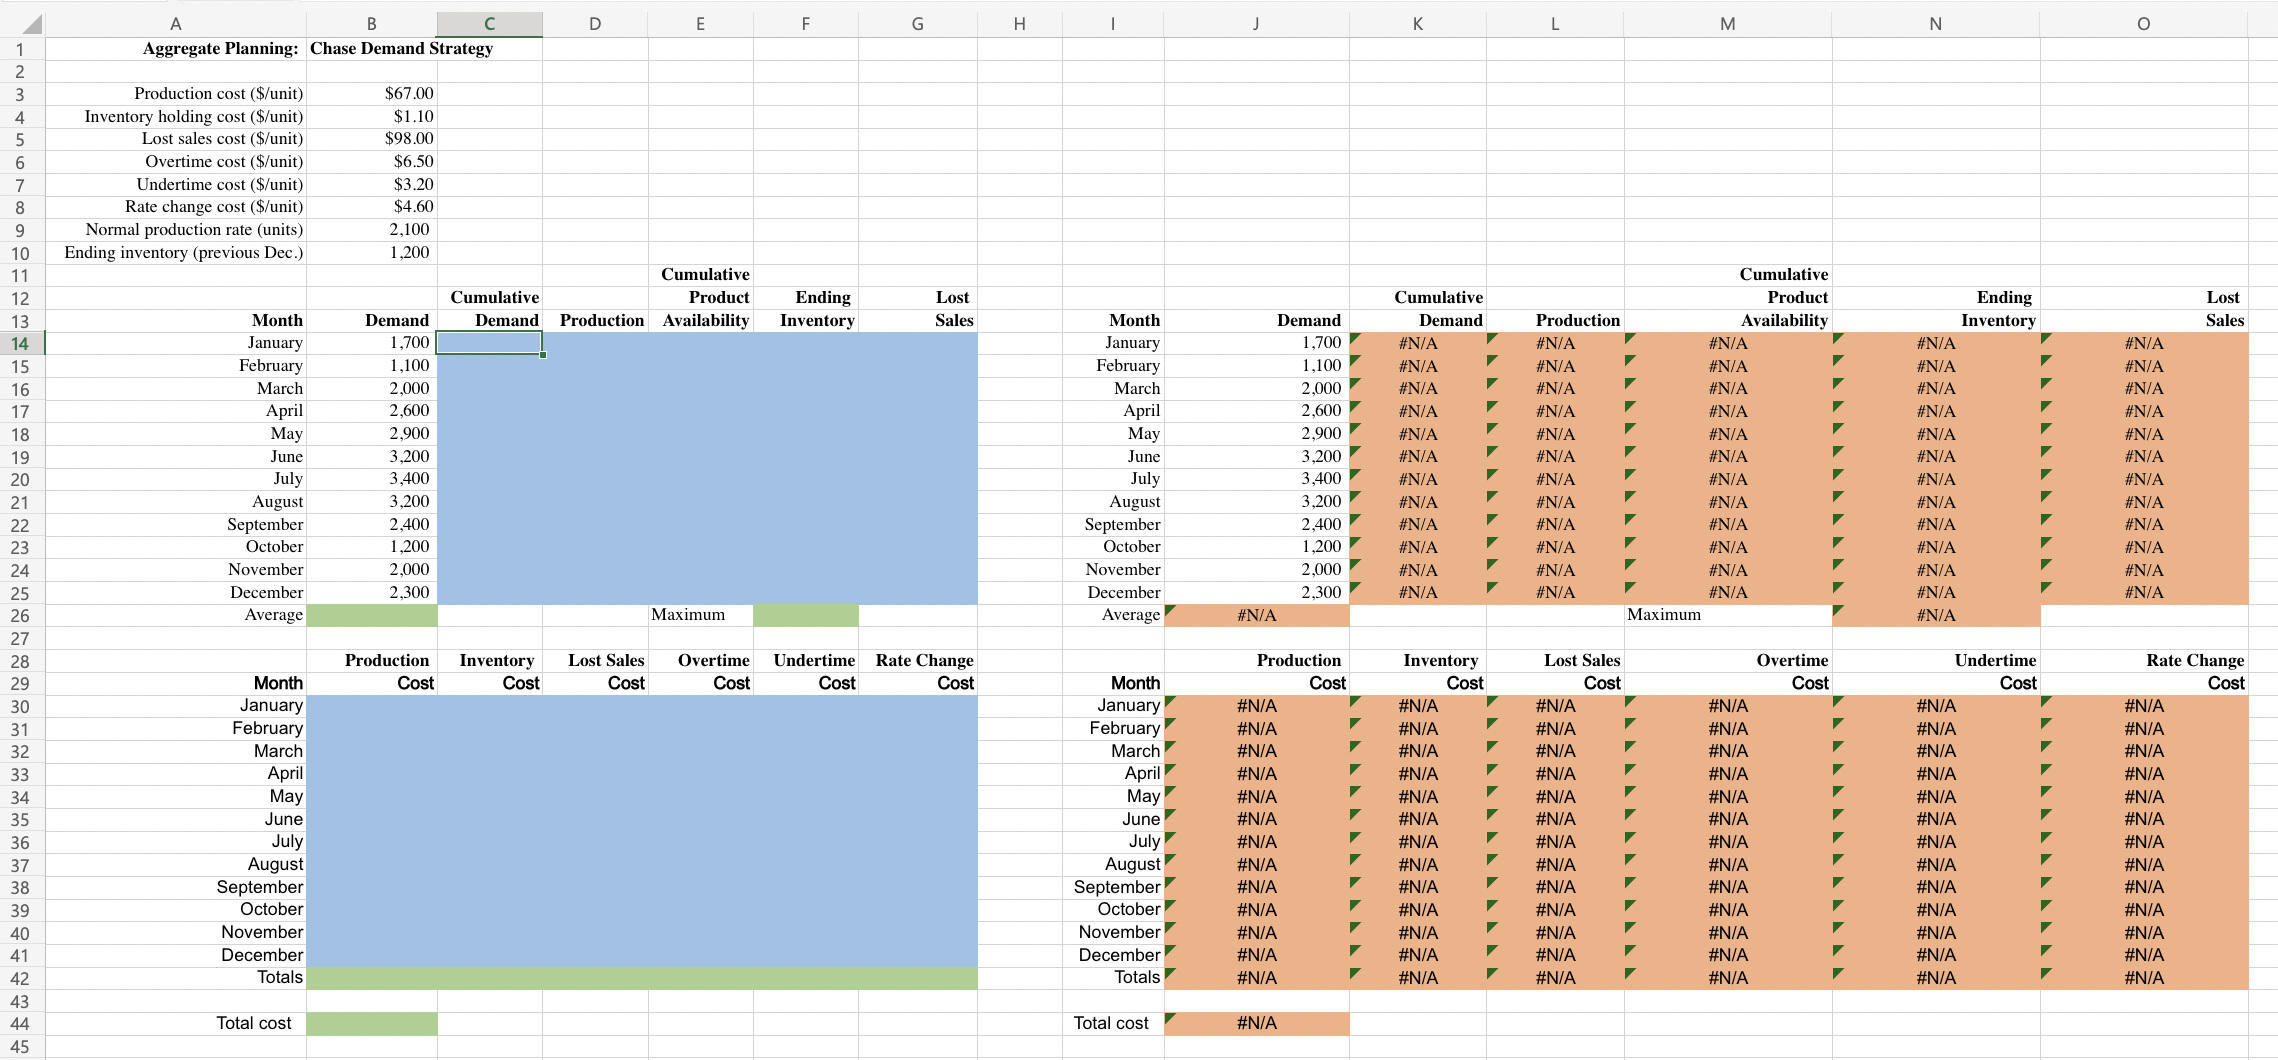Image resolution: width=2278 pixels, height=1060 pixels.
Task: Select column header C
Action: tap(490, 22)
